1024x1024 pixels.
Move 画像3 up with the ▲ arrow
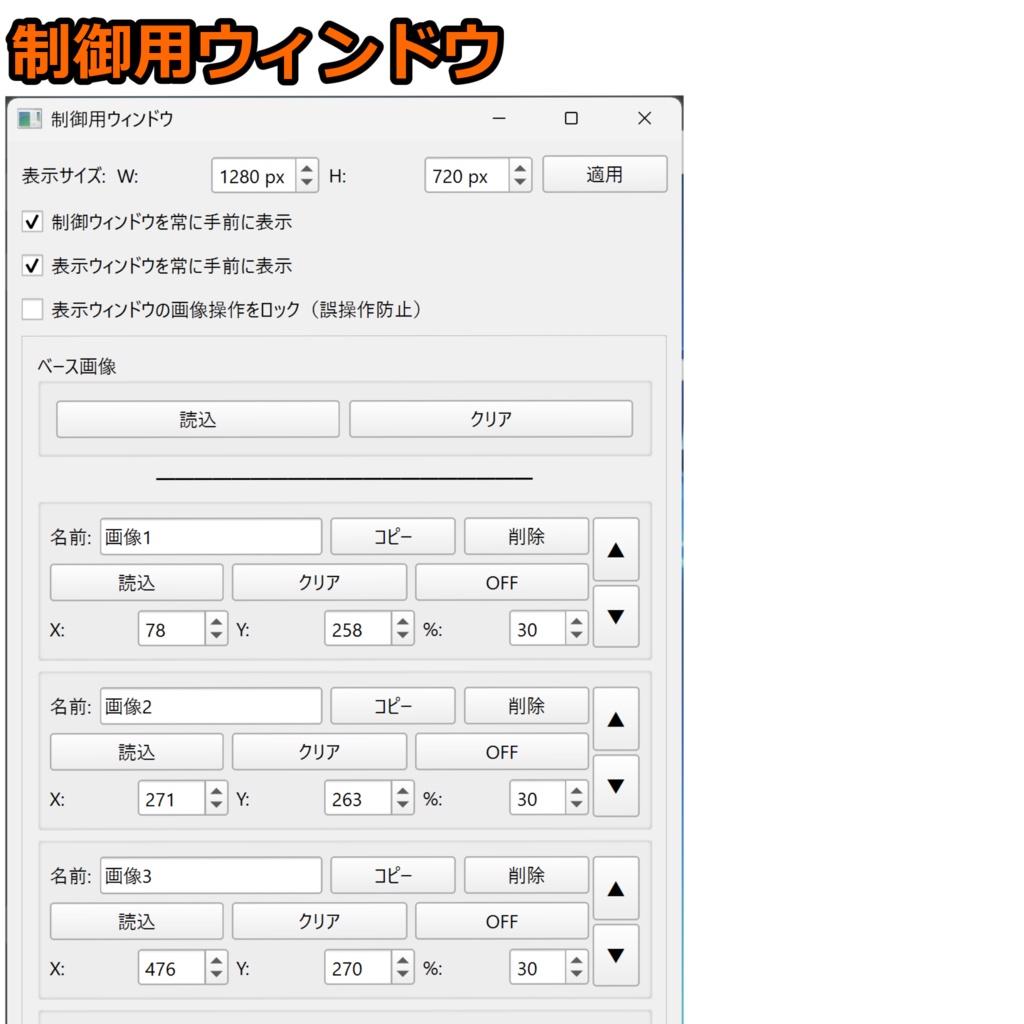616,888
